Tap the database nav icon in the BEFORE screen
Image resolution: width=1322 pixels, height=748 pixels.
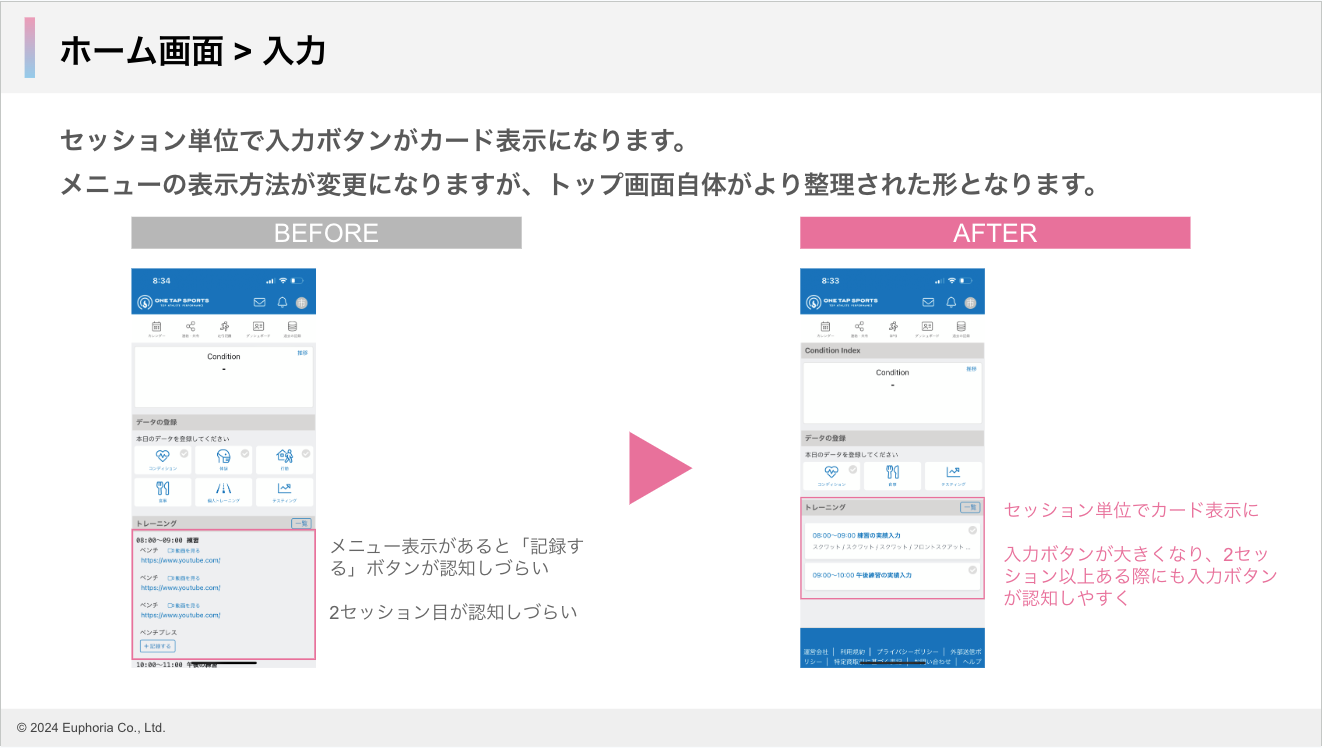pos(292,327)
